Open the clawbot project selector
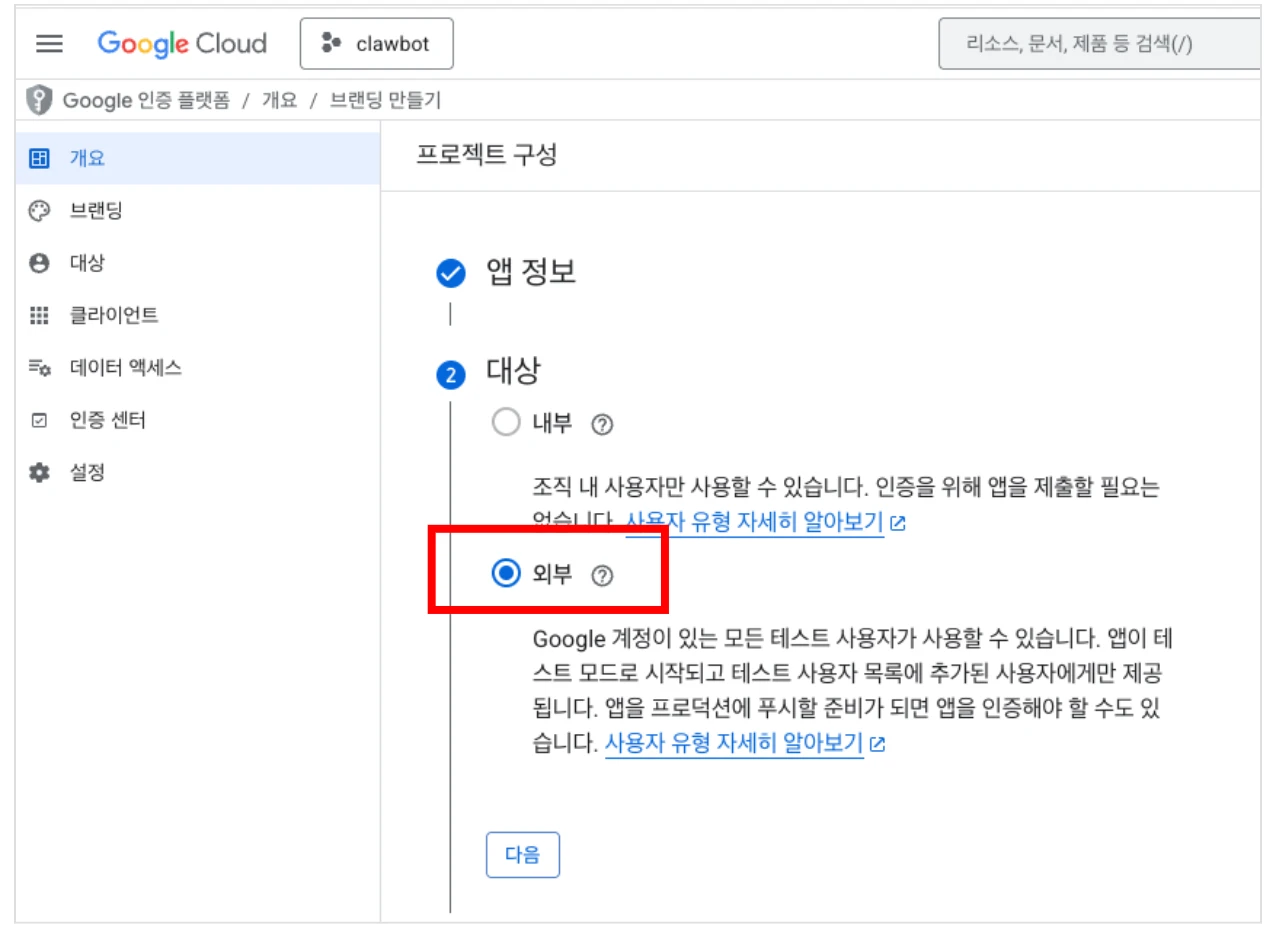The width and height of the screenshot is (1270, 936). pyautogui.click(x=376, y=44)
